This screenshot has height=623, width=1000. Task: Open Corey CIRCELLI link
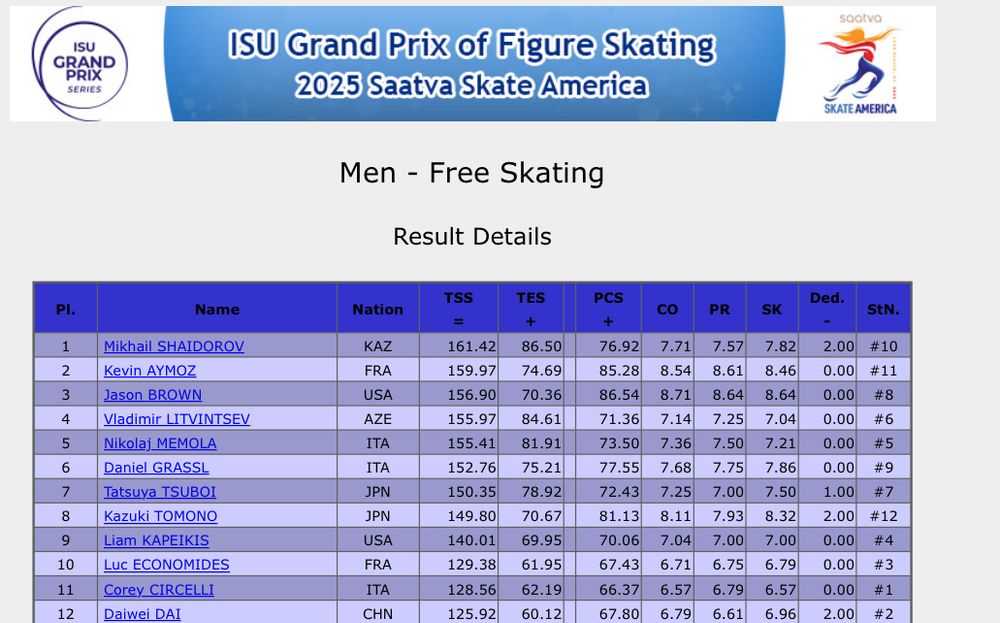pyautogui.click(x=159, y=590)
